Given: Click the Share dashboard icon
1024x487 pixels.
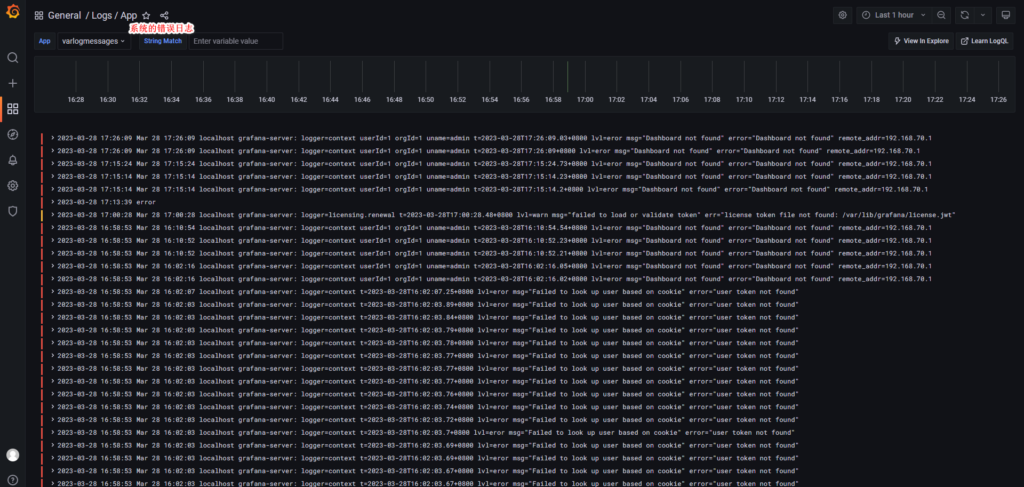Looking at the screenshot, I should (x=164, y=16).
